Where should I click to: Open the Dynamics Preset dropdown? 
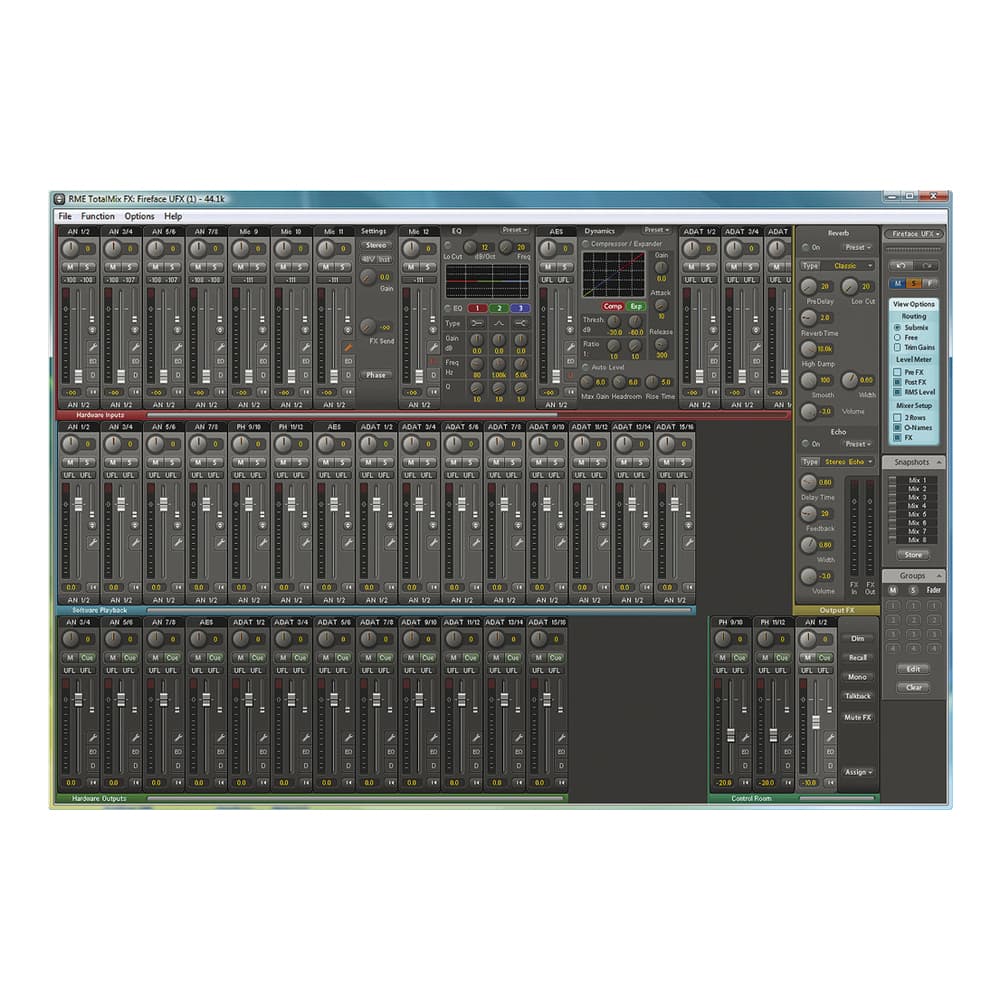point(656,230)
